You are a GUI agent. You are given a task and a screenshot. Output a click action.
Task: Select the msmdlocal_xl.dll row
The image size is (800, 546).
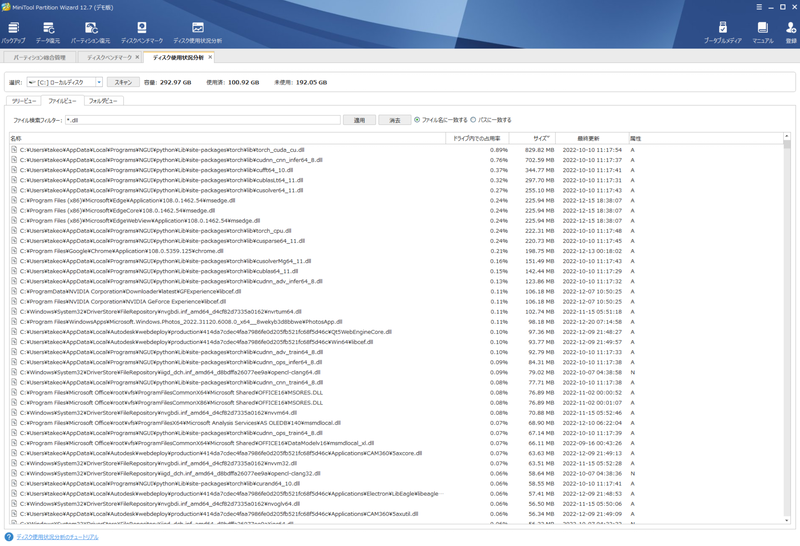[396, 443]
